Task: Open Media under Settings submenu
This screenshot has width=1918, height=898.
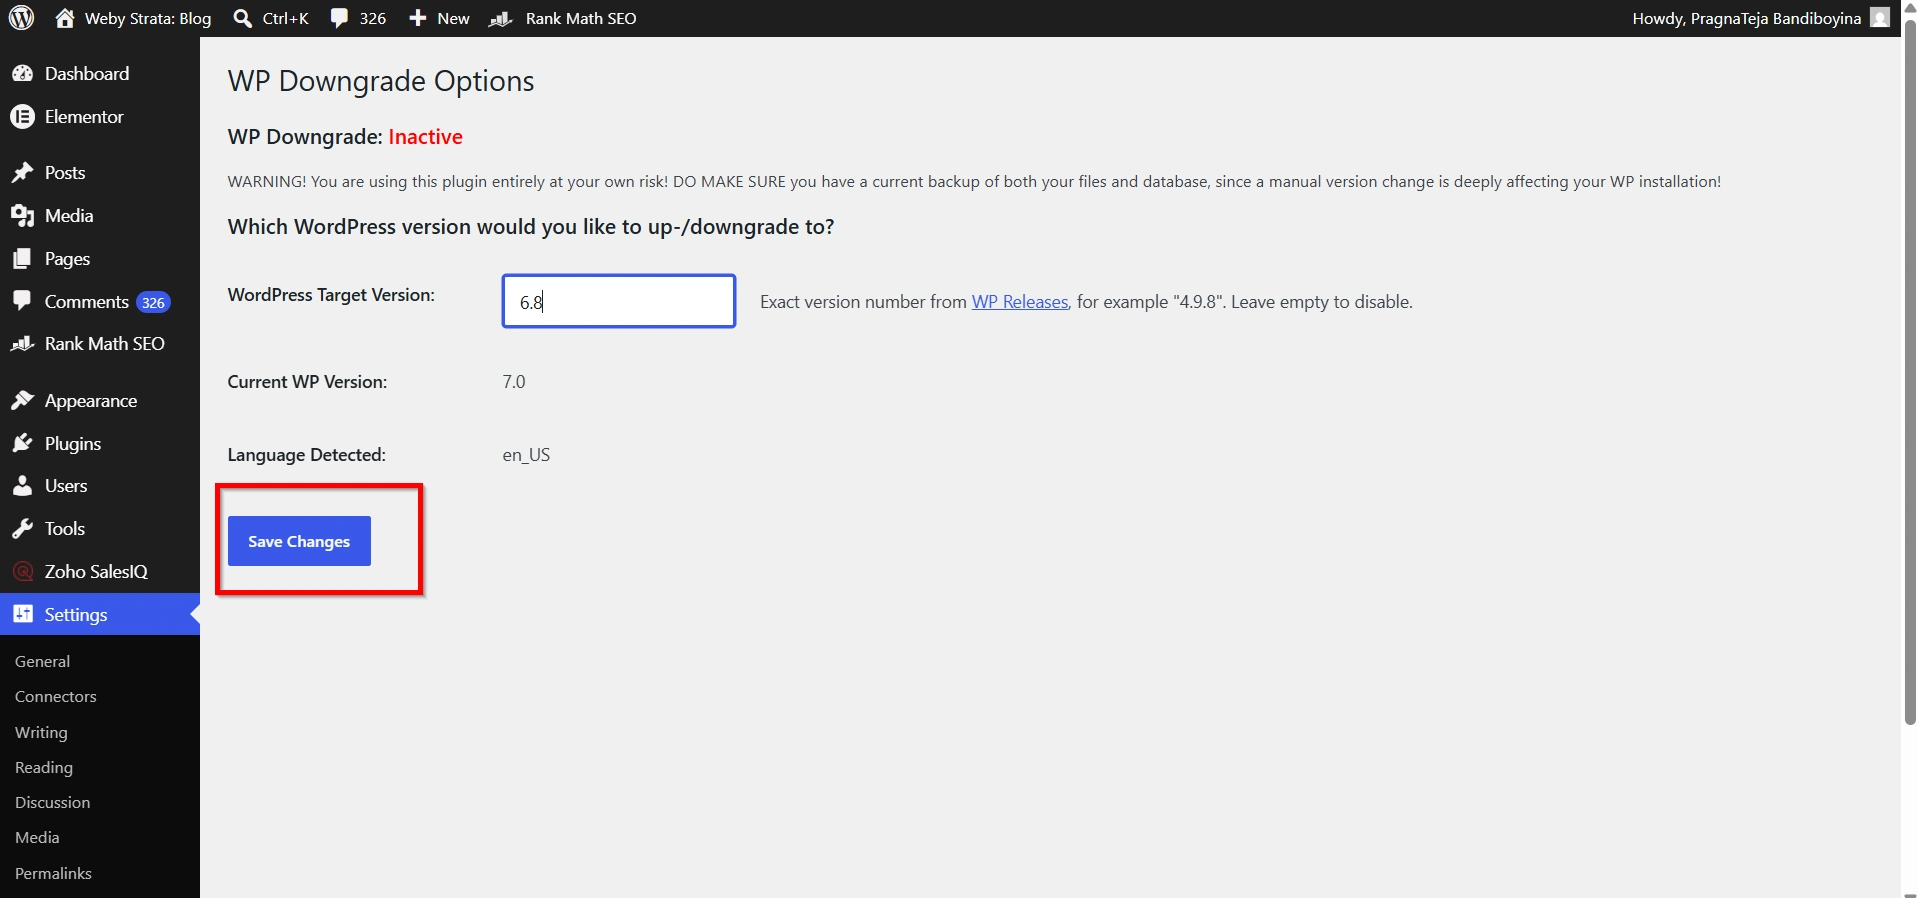Action: 38,838
